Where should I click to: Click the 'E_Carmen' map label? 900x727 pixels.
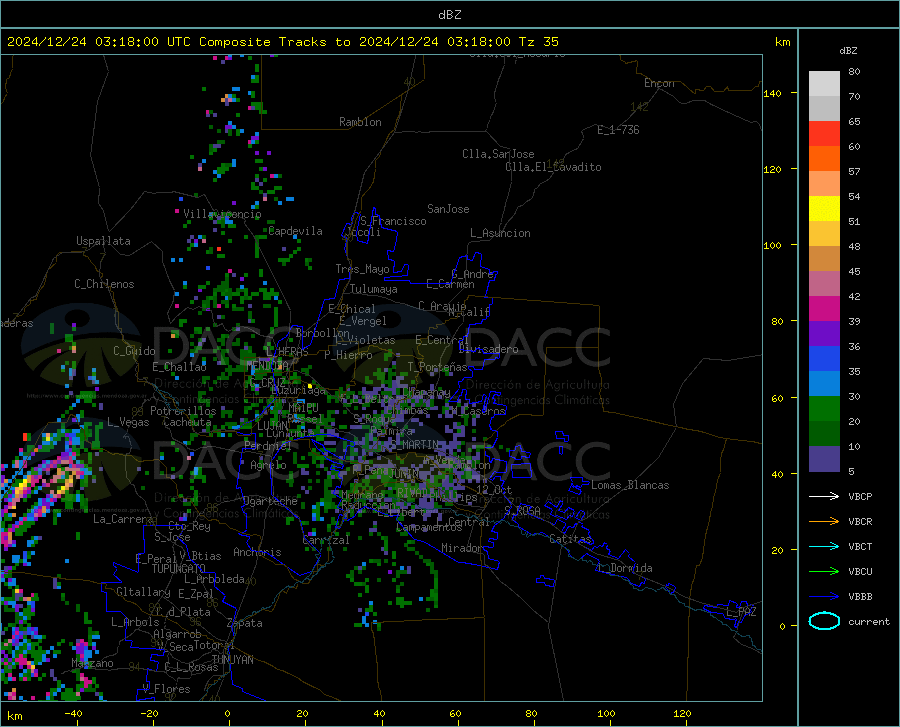pyautogui.click(x=450, y=284)
